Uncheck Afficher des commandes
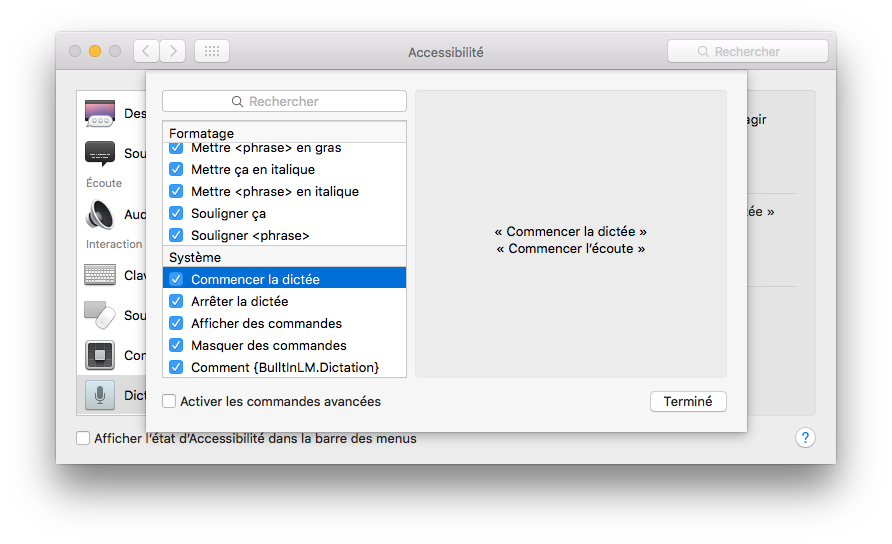The height and width of the screenshot is (544, 892). (176, 323)
